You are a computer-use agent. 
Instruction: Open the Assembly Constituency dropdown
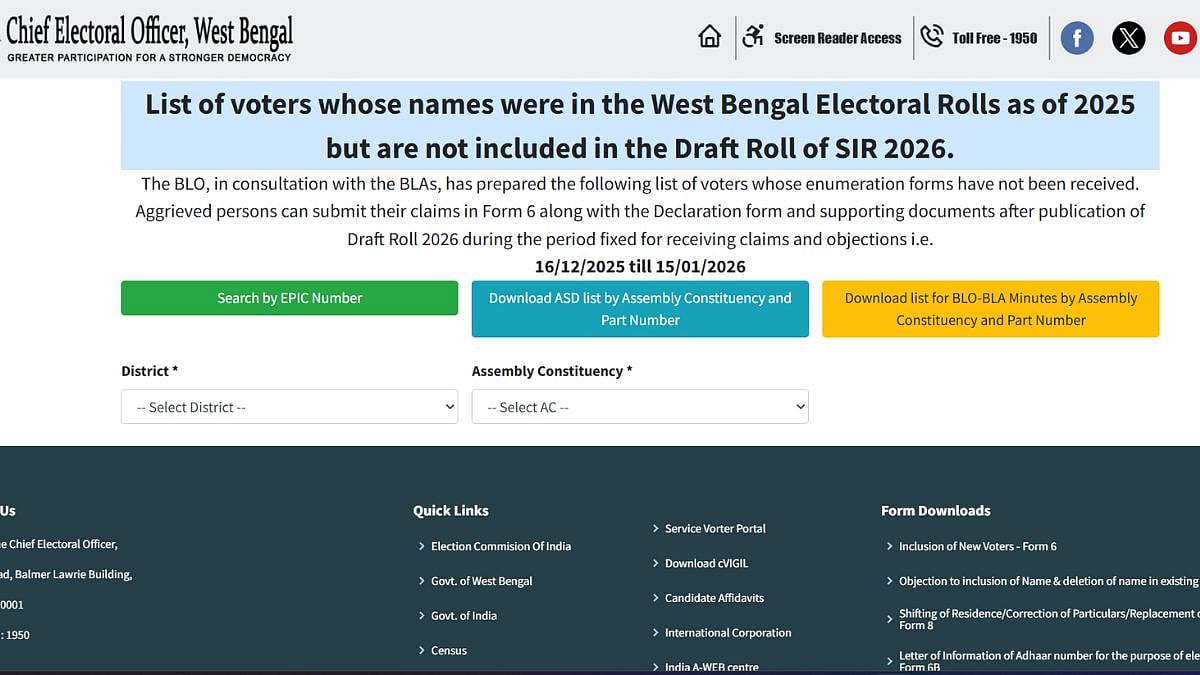640,407
